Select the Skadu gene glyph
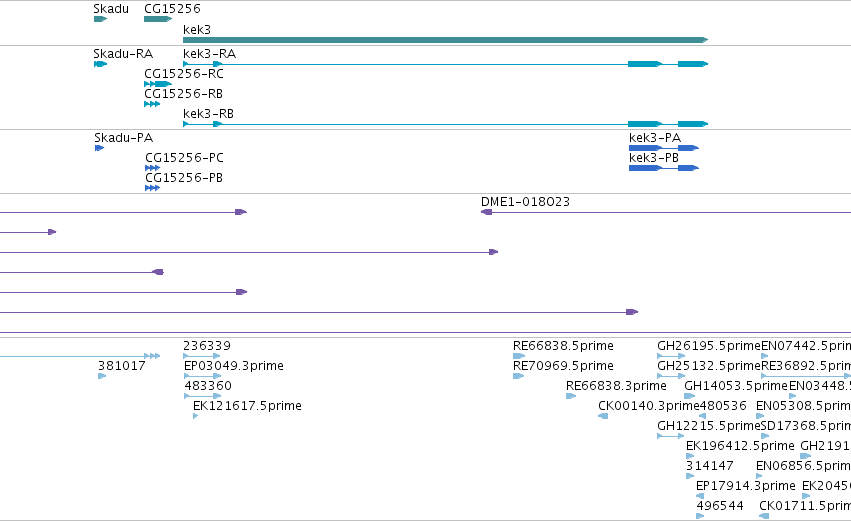The width and height of the screenshot is (851, 521). pyautogui.click(x=100, y=19)
